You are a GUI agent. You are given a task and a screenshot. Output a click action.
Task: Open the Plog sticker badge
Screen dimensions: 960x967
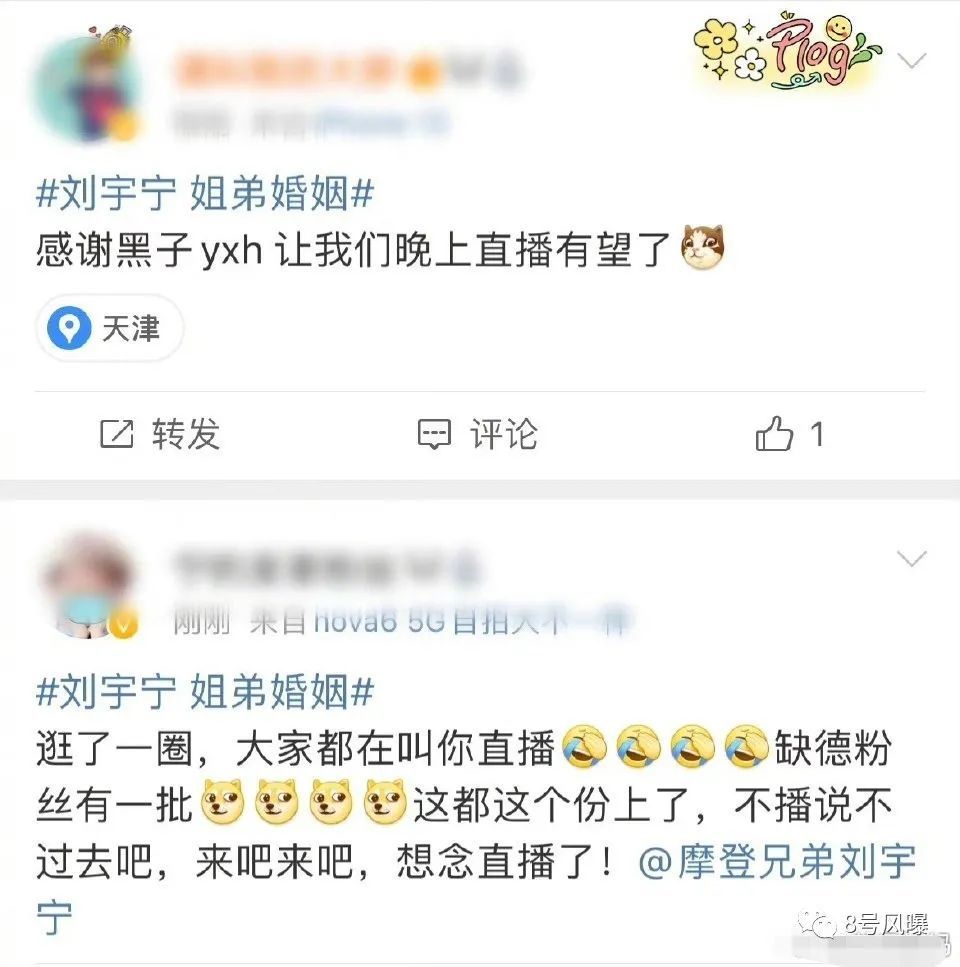click(786, 51)
